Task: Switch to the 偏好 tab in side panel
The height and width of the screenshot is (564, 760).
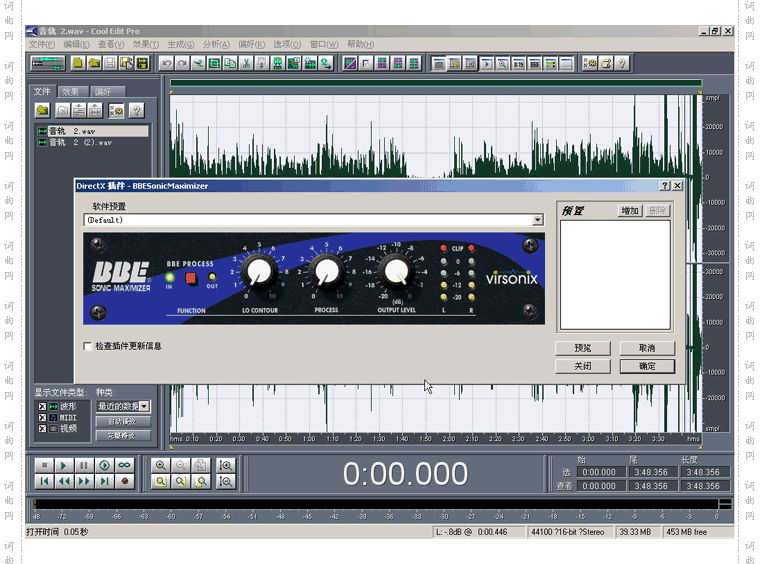Action: pyautogui.click(x=106, y=92)
